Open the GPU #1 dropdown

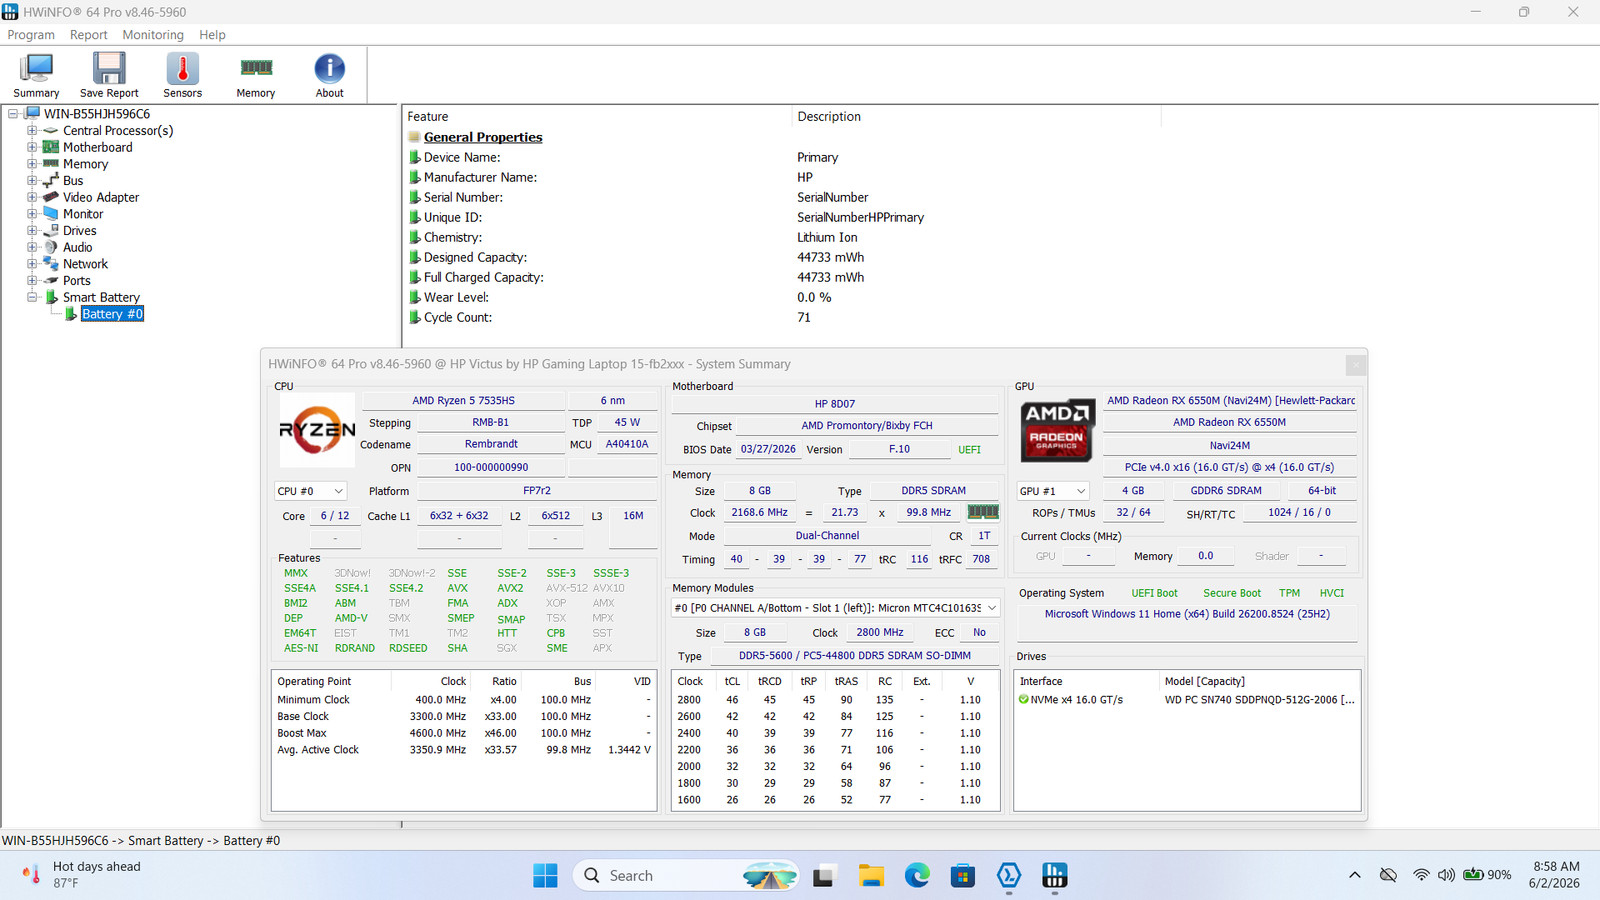tap(1052, 491)
